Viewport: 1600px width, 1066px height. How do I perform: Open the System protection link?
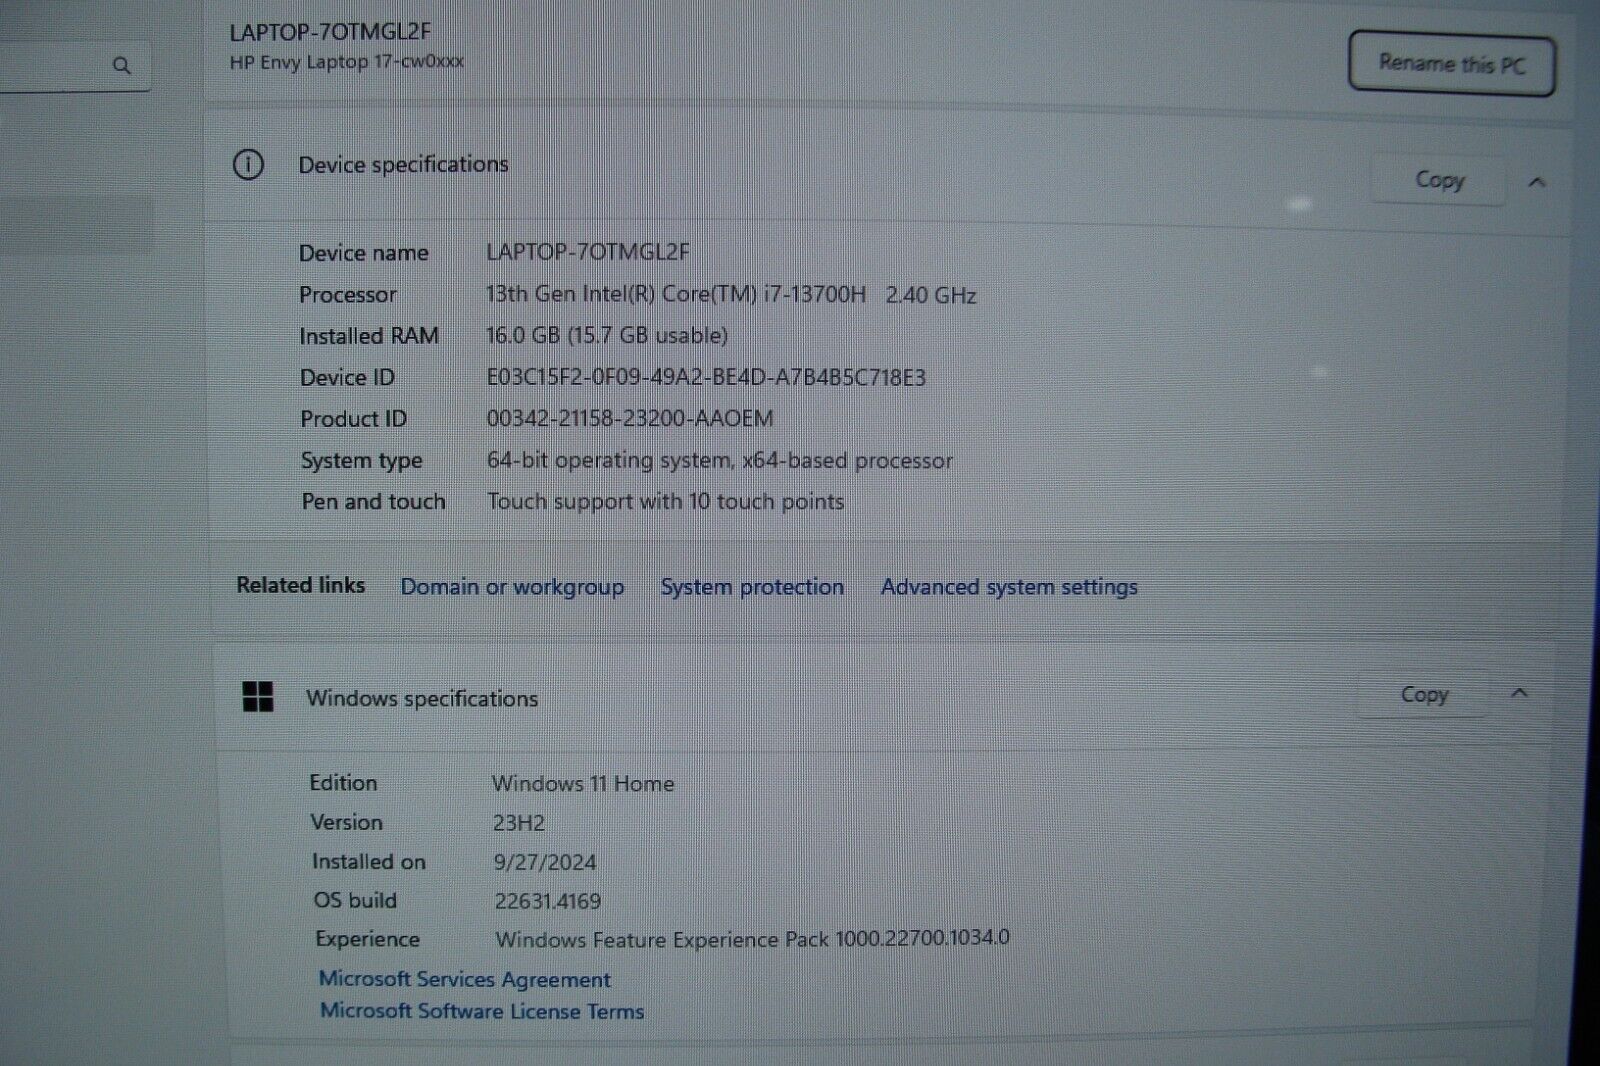[752, 587]
